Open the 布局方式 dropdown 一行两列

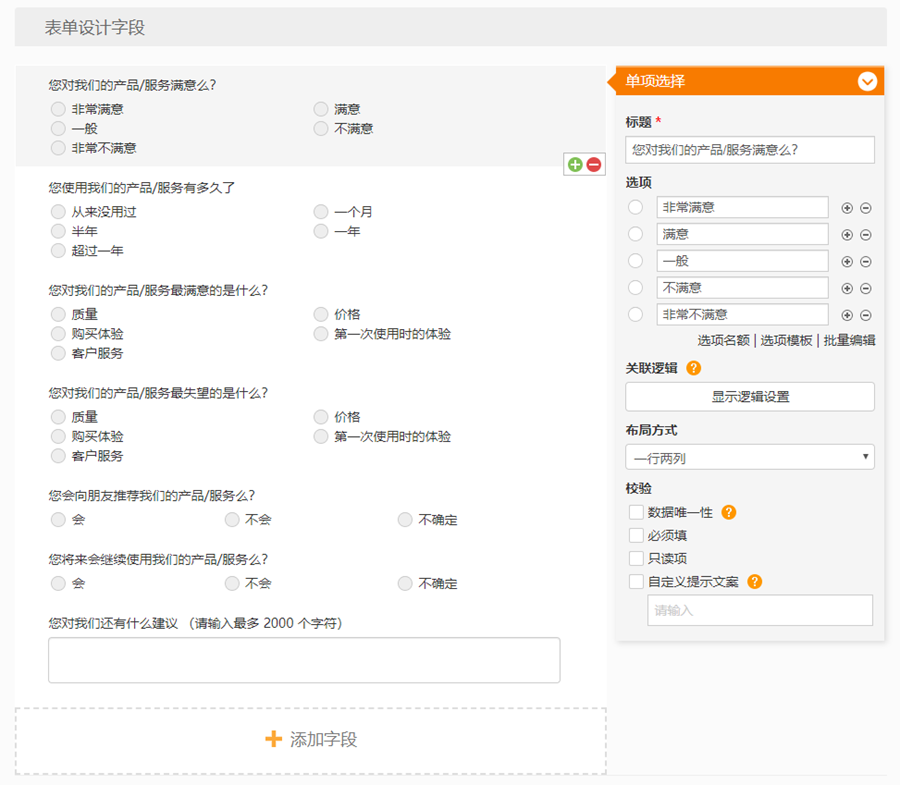point(750,457)
